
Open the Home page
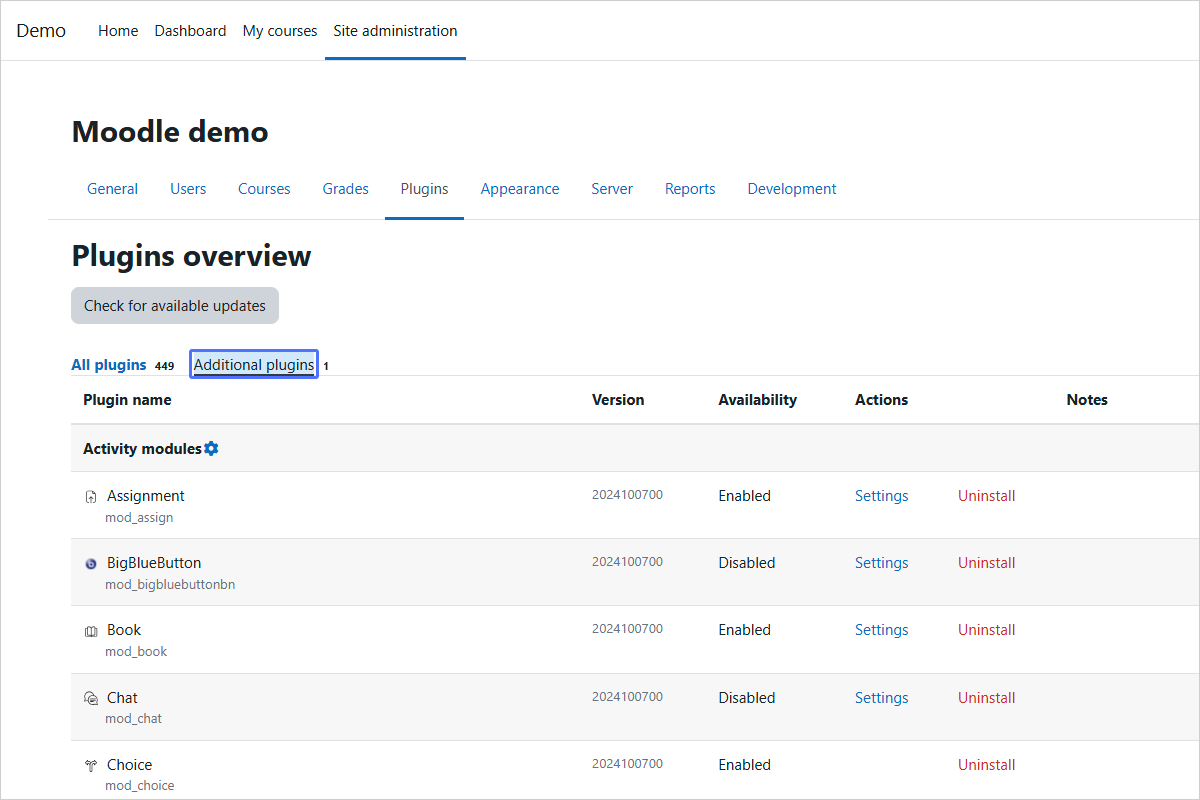tap(118, 31)
